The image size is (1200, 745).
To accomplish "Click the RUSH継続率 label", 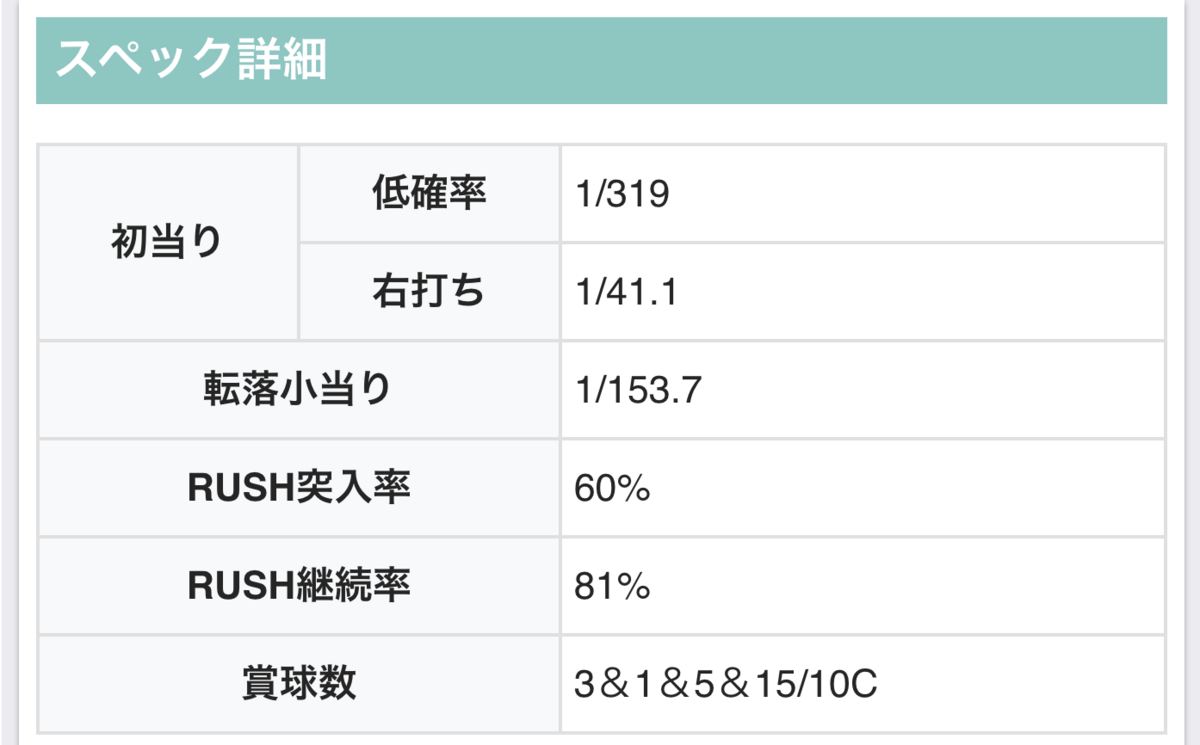I will pos(298,585).
